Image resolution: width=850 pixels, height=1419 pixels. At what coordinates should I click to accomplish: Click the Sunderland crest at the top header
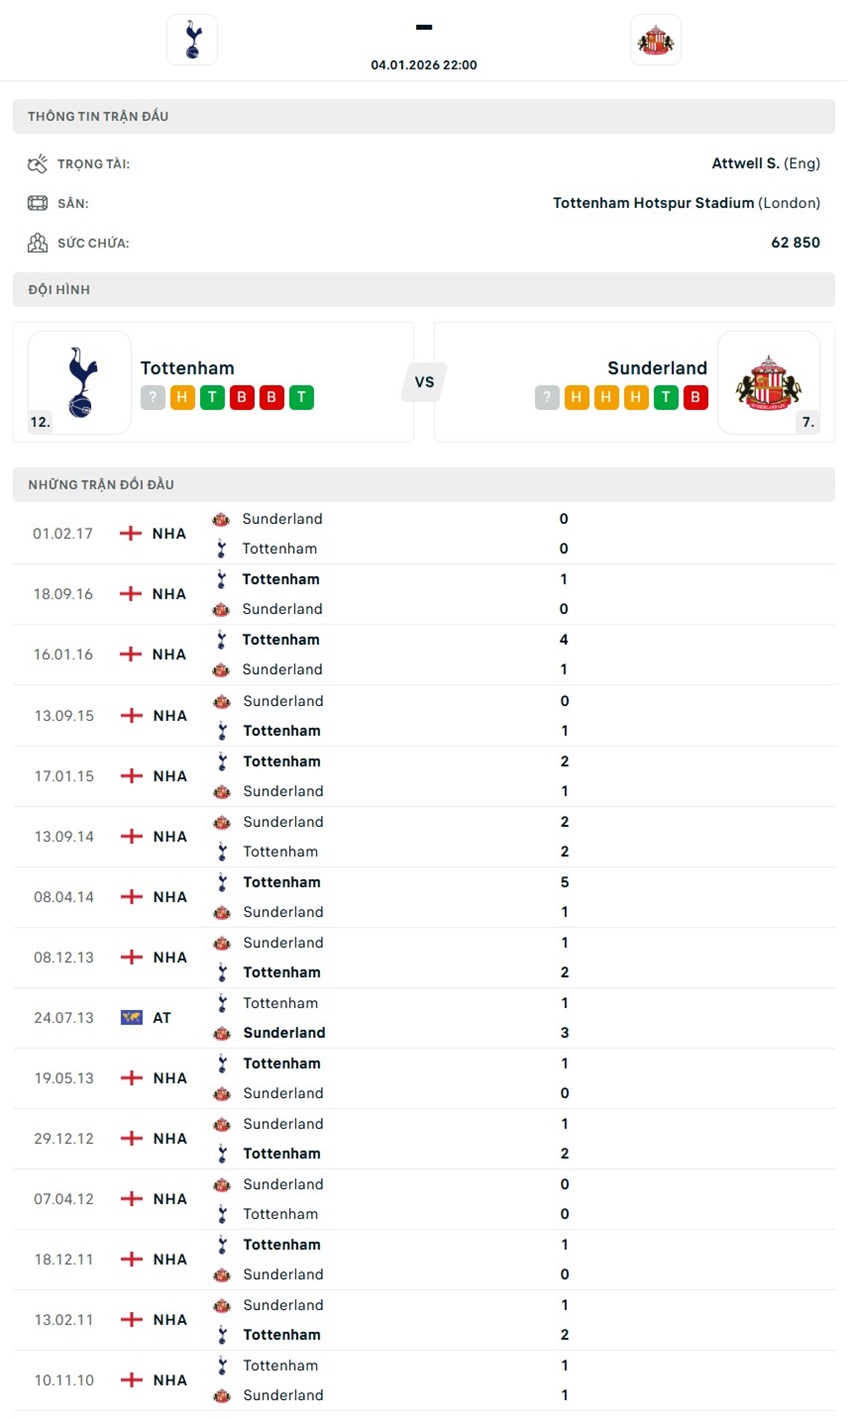click(x=655, y=39)
